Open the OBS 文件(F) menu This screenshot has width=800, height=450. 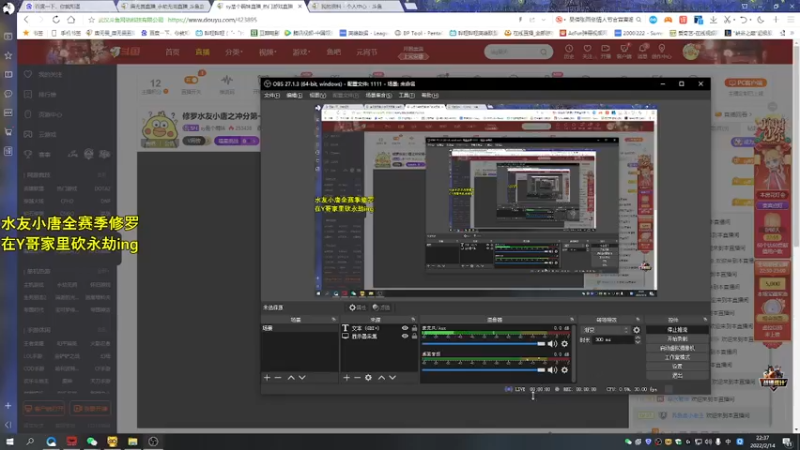272,95
